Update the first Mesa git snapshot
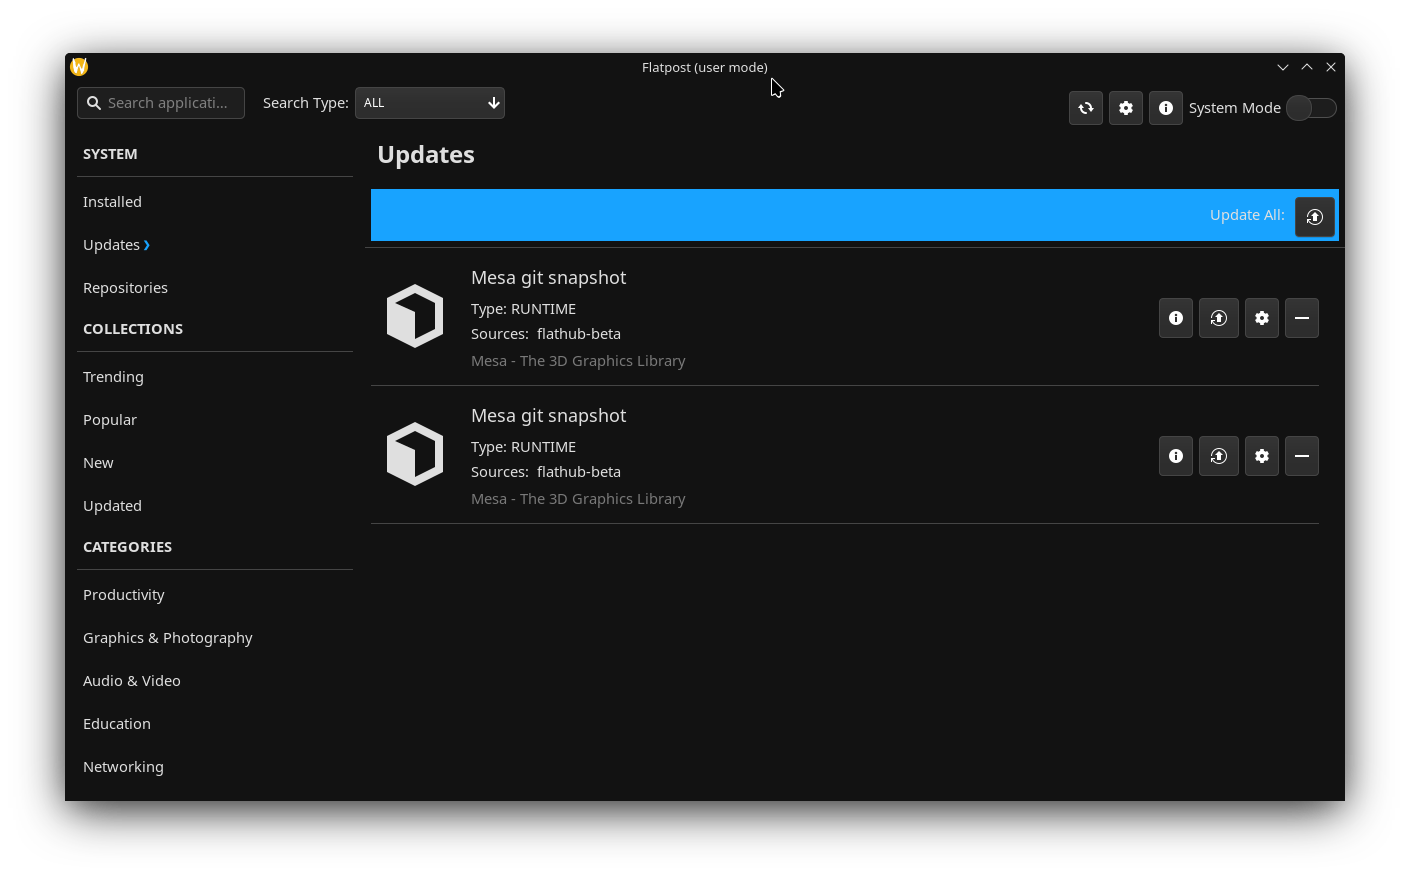The image size is (1410, 878). pos(1218,318)
